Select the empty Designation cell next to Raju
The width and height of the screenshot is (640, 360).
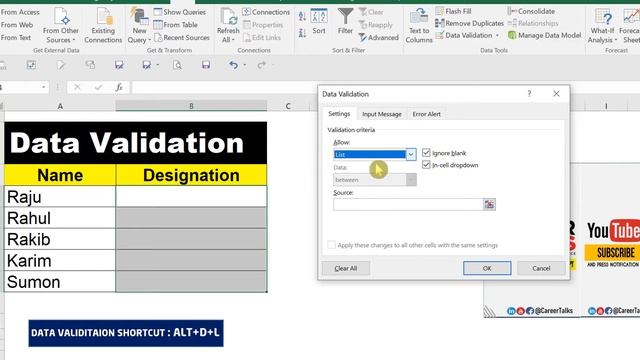coord(191,197)
